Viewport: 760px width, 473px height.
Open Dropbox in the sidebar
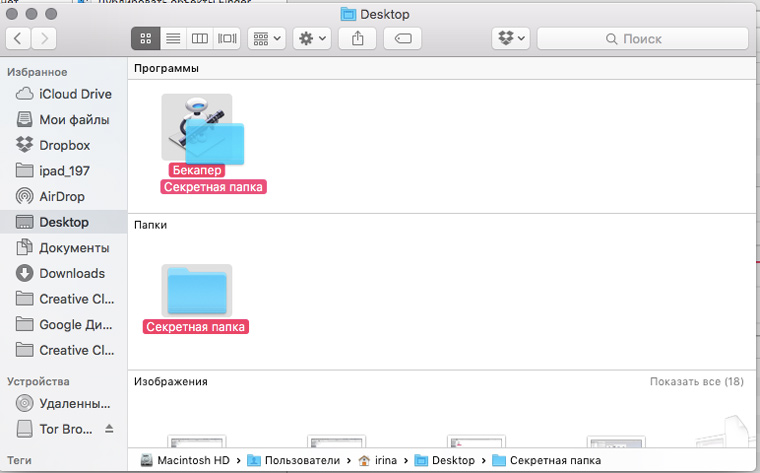click(64, 145)
